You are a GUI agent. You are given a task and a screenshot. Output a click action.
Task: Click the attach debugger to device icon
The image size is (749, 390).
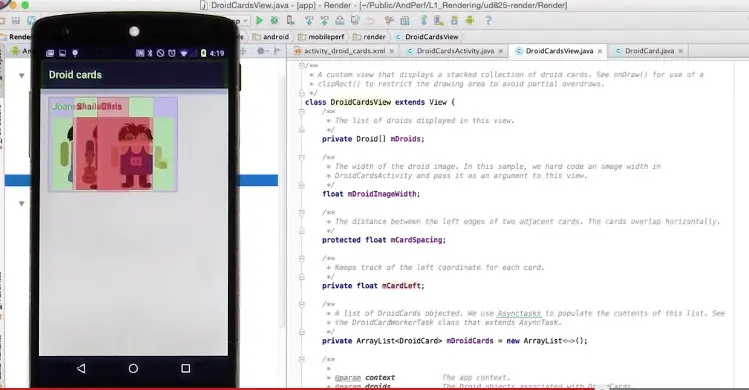290,20
